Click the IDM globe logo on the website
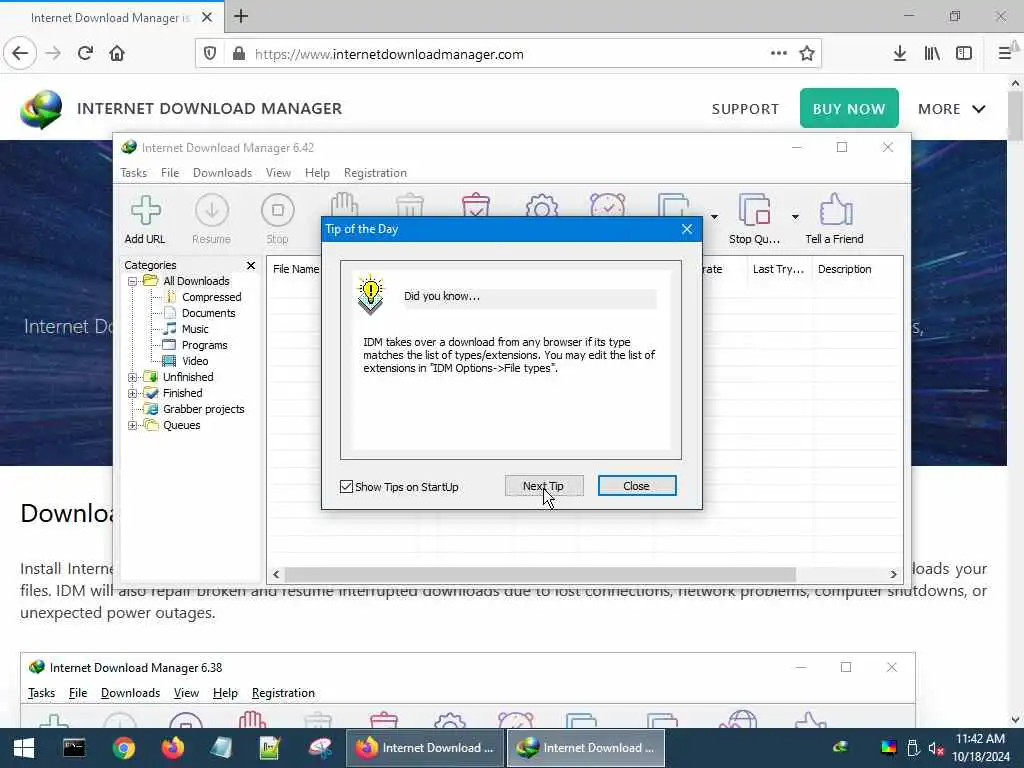This screenshot has width=1024, height=768. [40, 109]
